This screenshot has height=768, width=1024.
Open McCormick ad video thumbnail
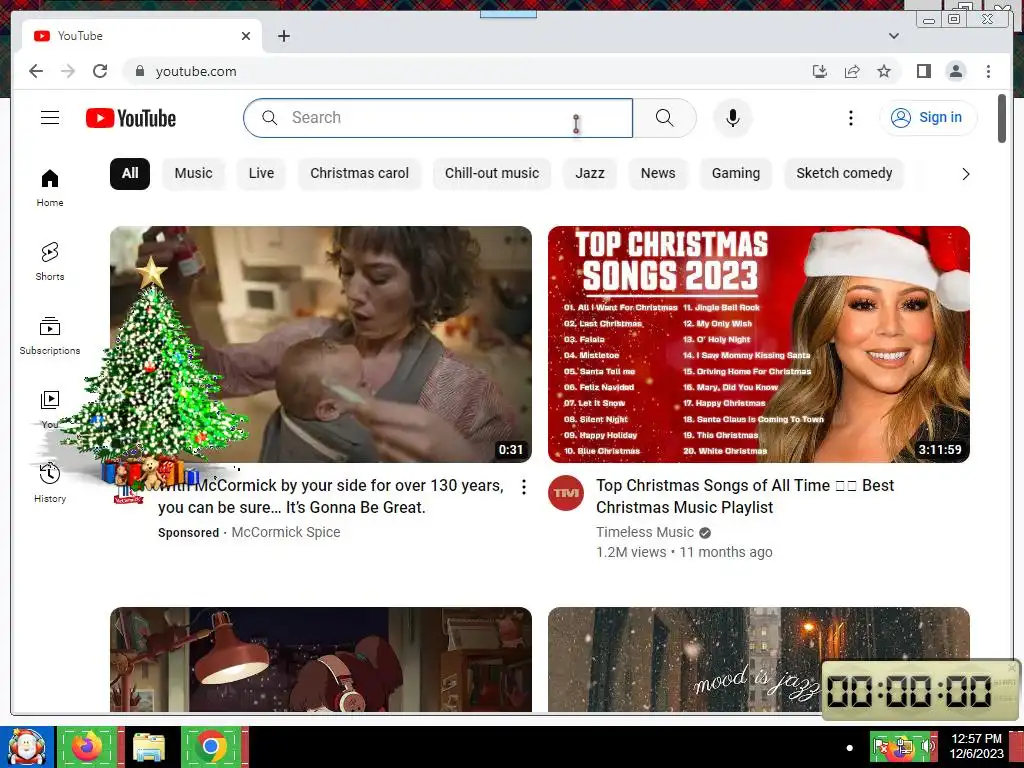tap(321, 344)
